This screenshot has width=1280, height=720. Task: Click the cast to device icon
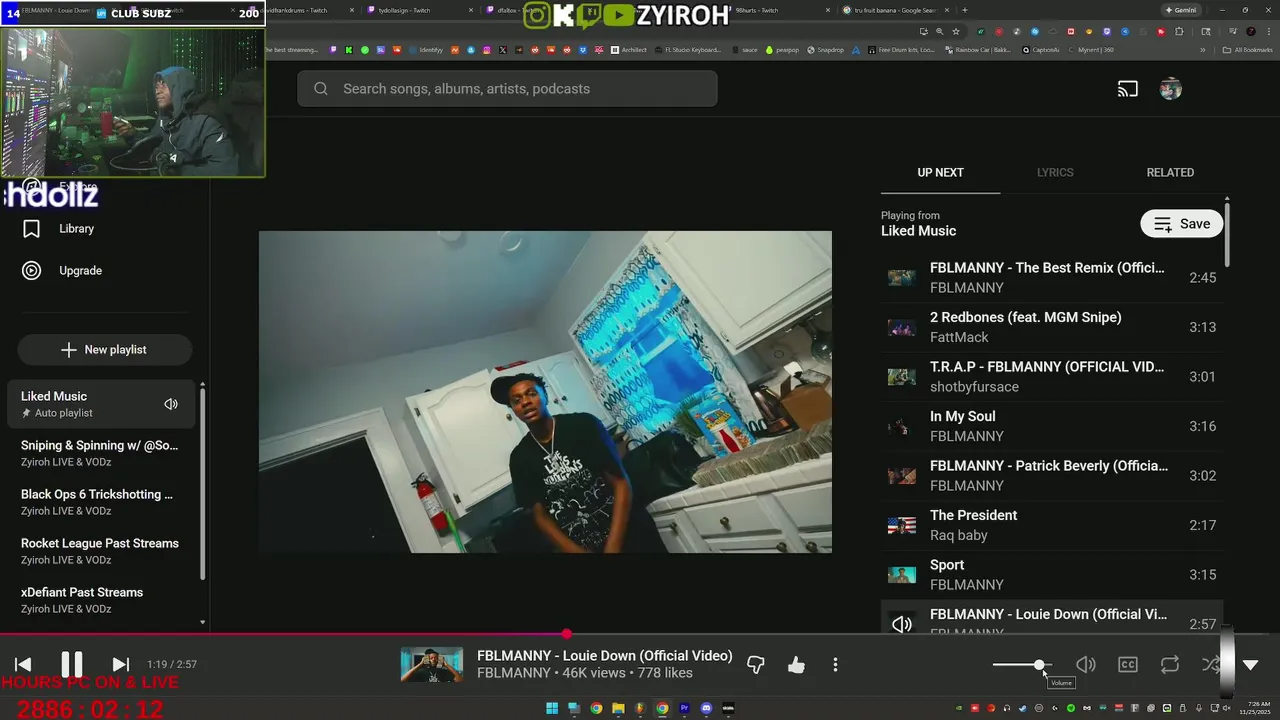tap(1128, 89)
